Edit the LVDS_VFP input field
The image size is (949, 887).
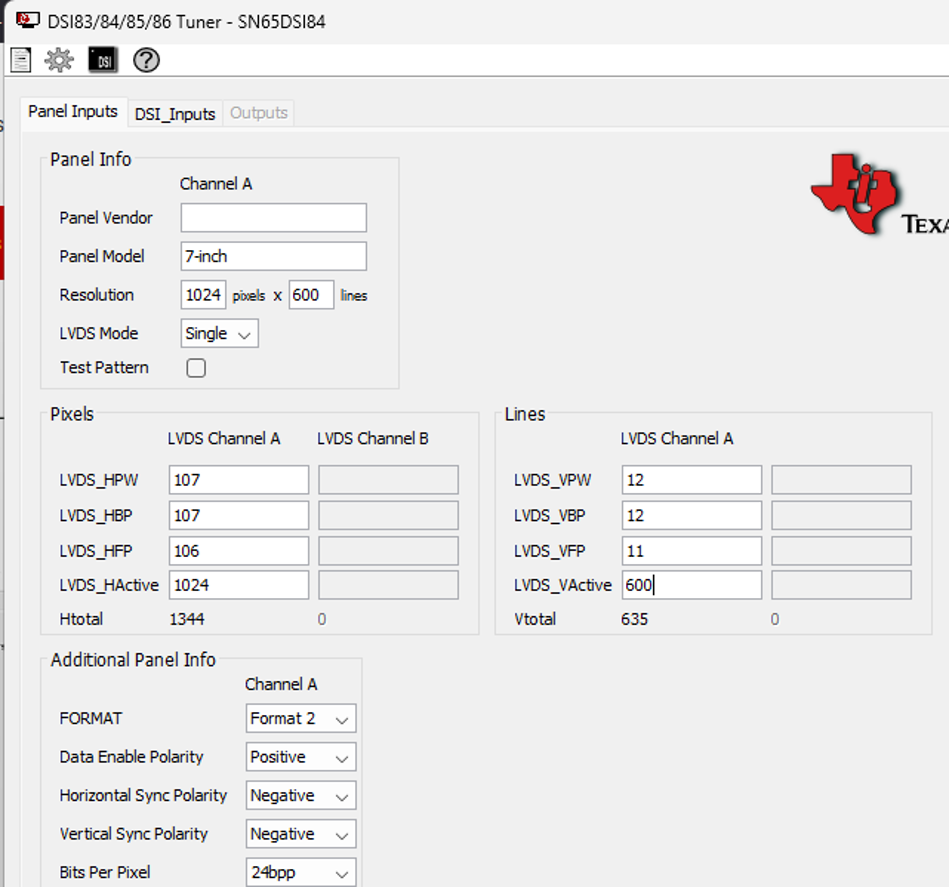[x=692, y=551]
